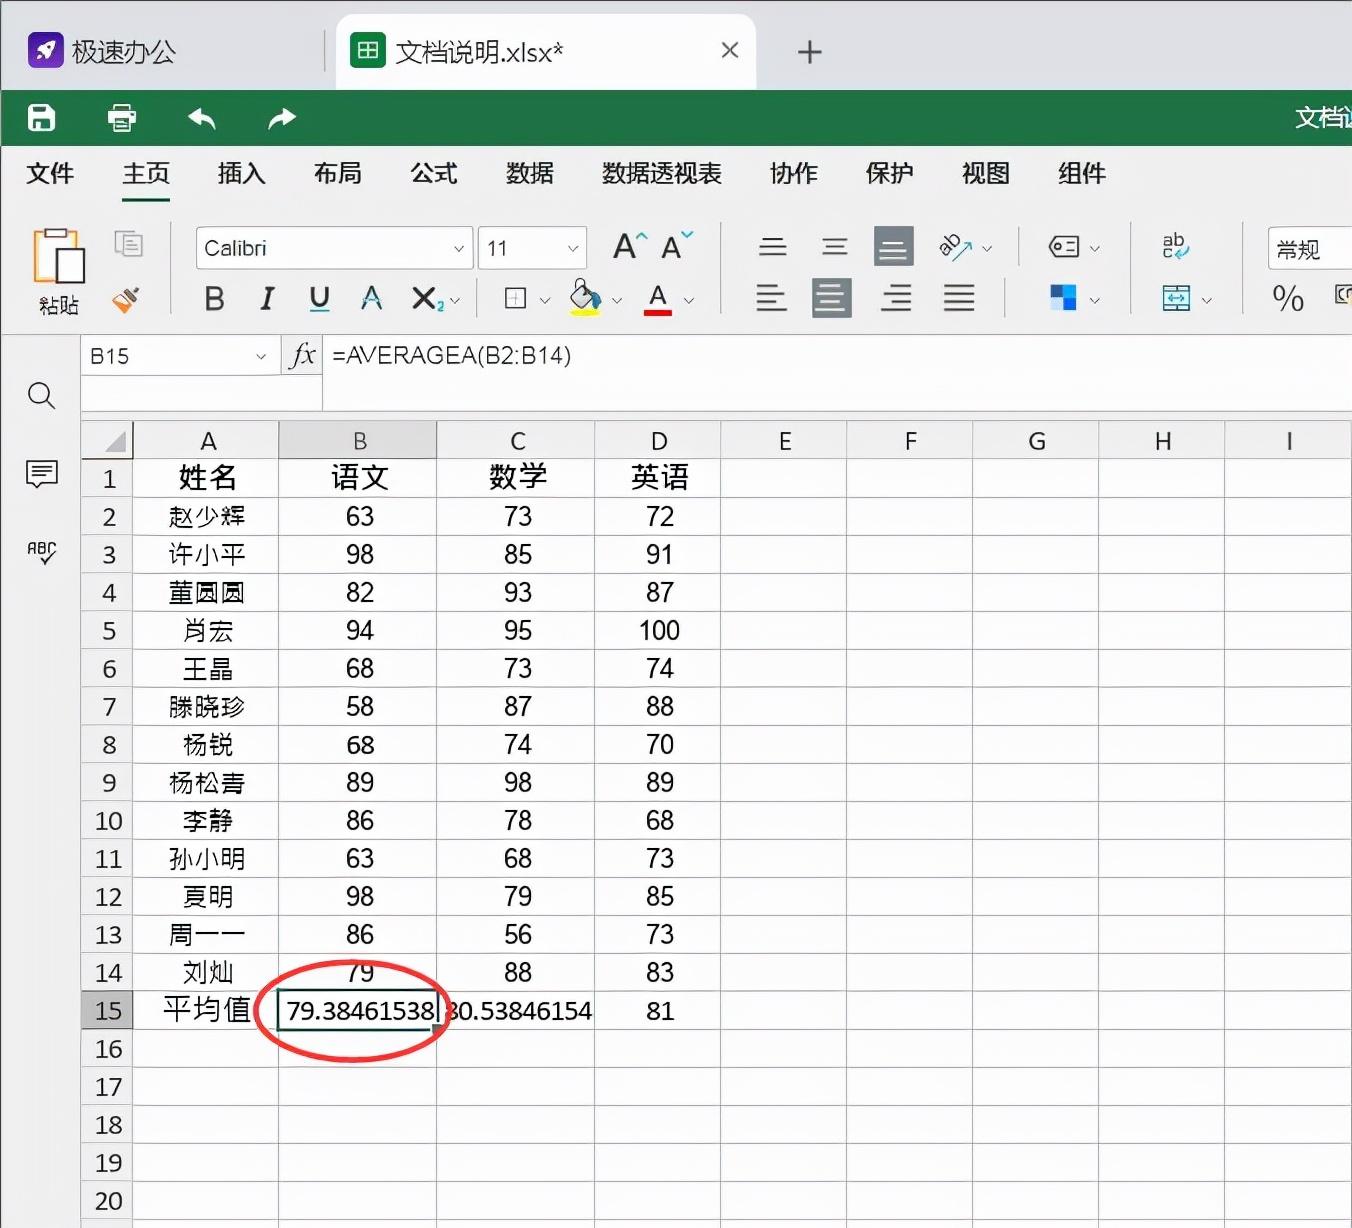Select the Format Painter brush icon

tap(126, 299)
